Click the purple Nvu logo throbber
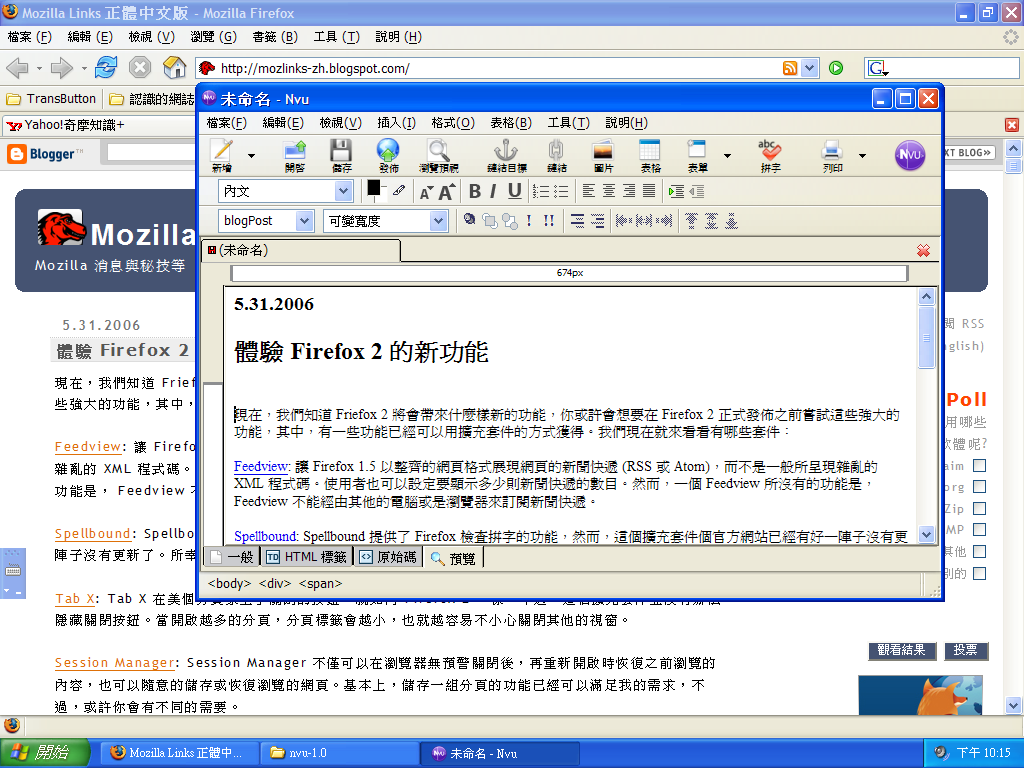 pos(910,155)
